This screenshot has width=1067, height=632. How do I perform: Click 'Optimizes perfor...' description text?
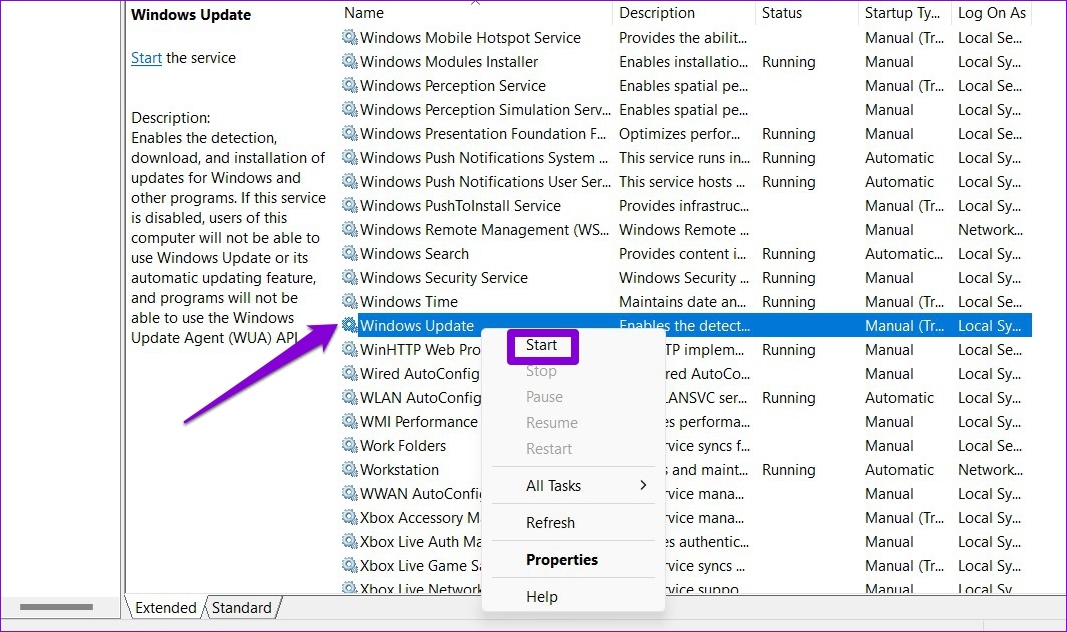pyautogui.click(x=679, y=134)
